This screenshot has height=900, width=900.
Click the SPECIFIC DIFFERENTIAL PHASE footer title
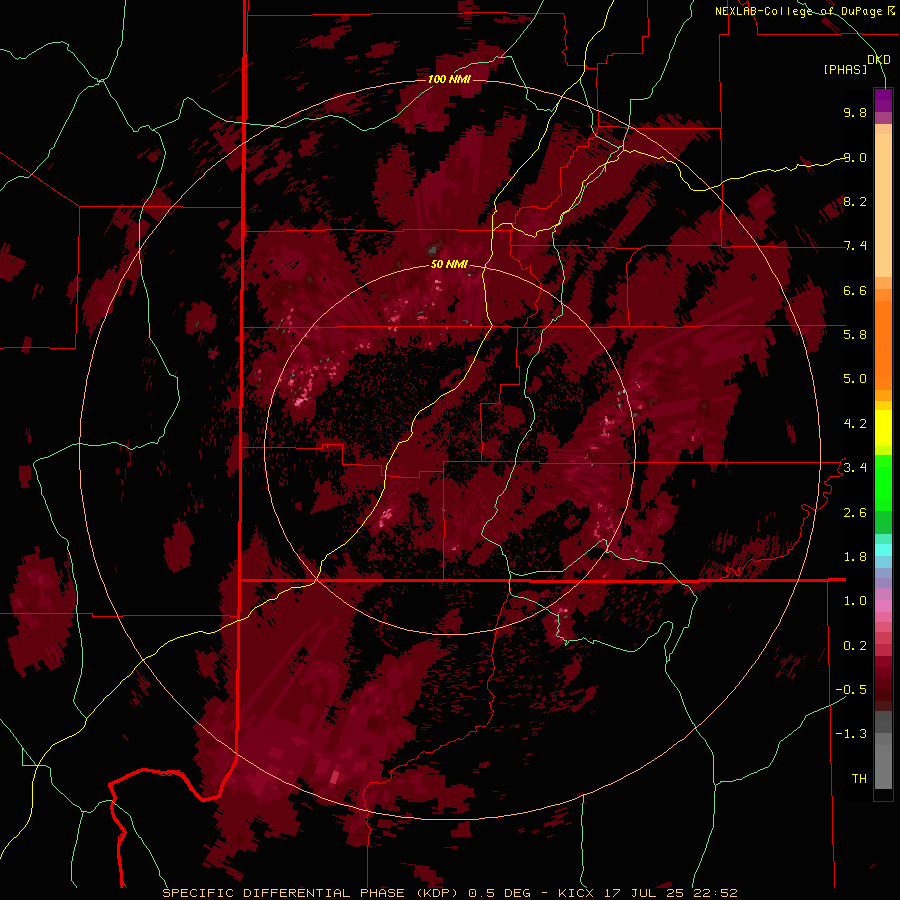285,893
